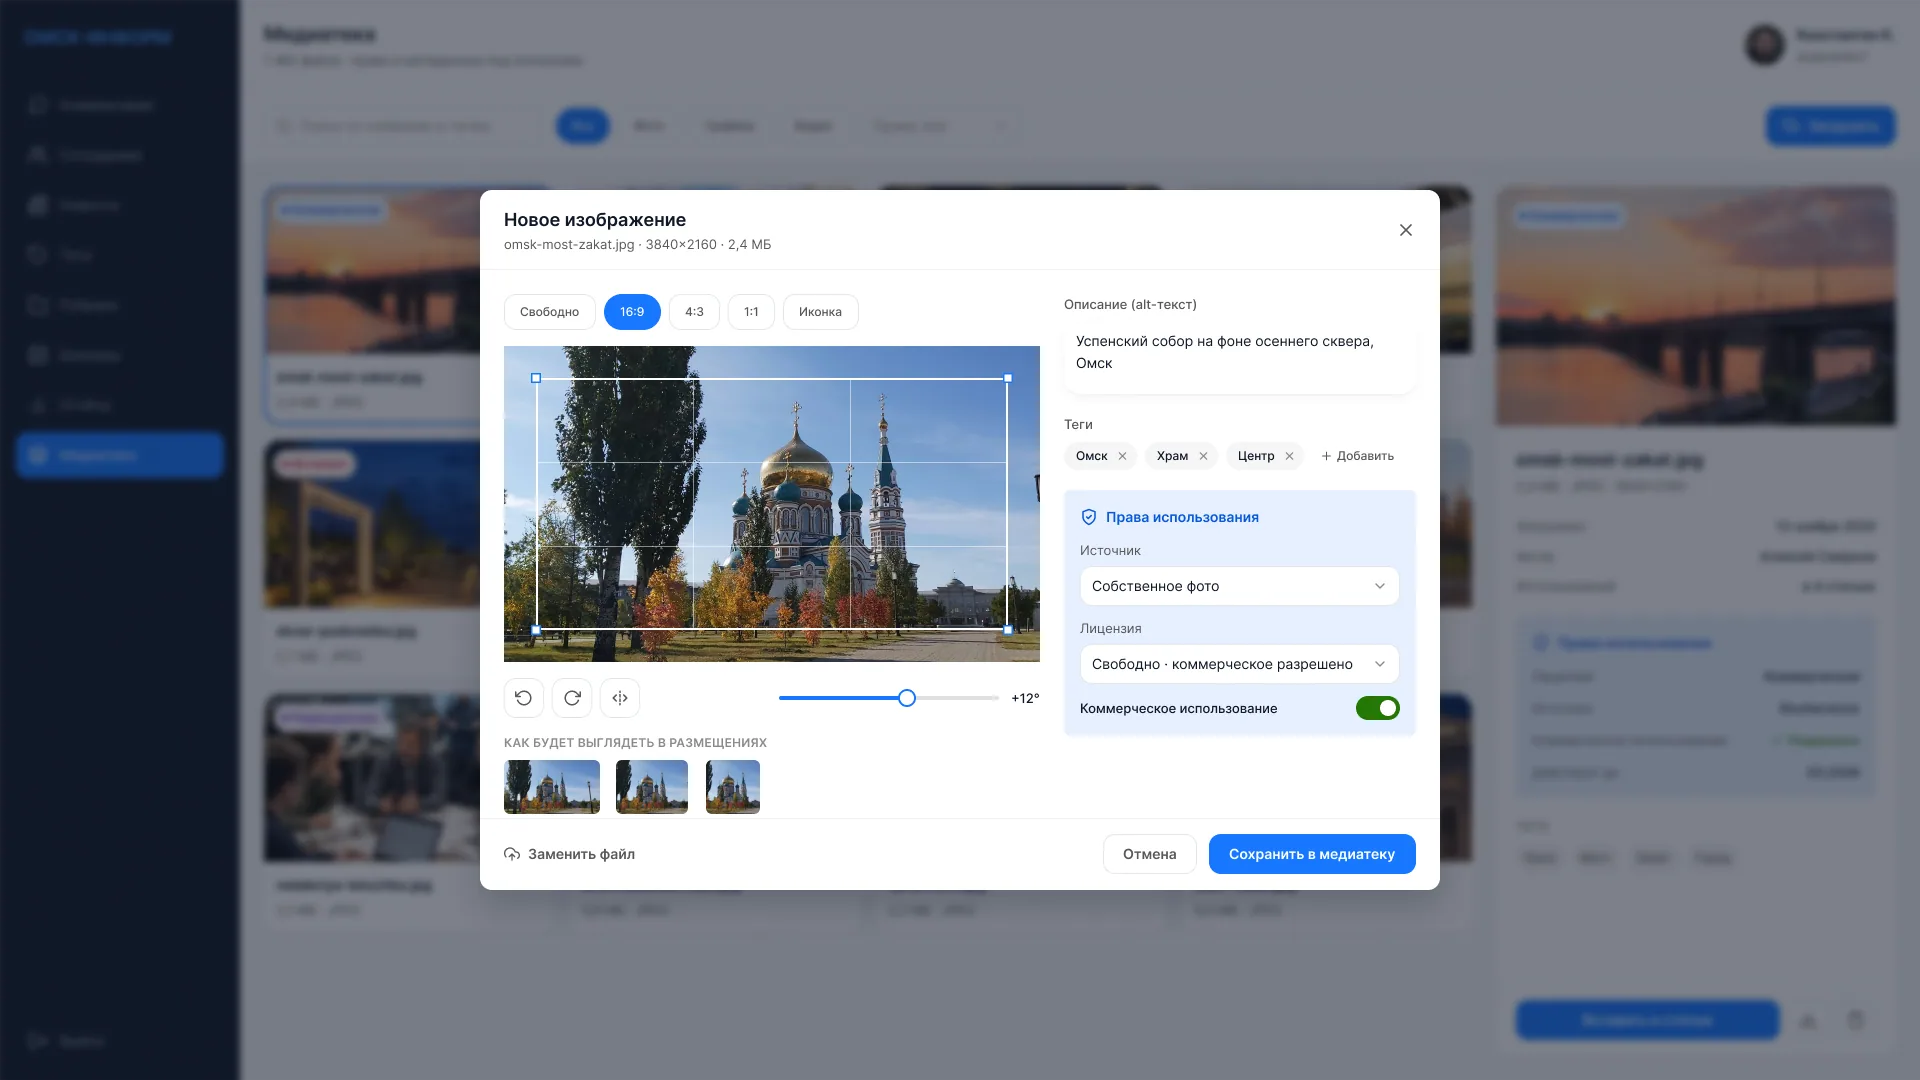Click into alt-text description field
Screen dimensions: 1920x1080
tap(1239, 357)
